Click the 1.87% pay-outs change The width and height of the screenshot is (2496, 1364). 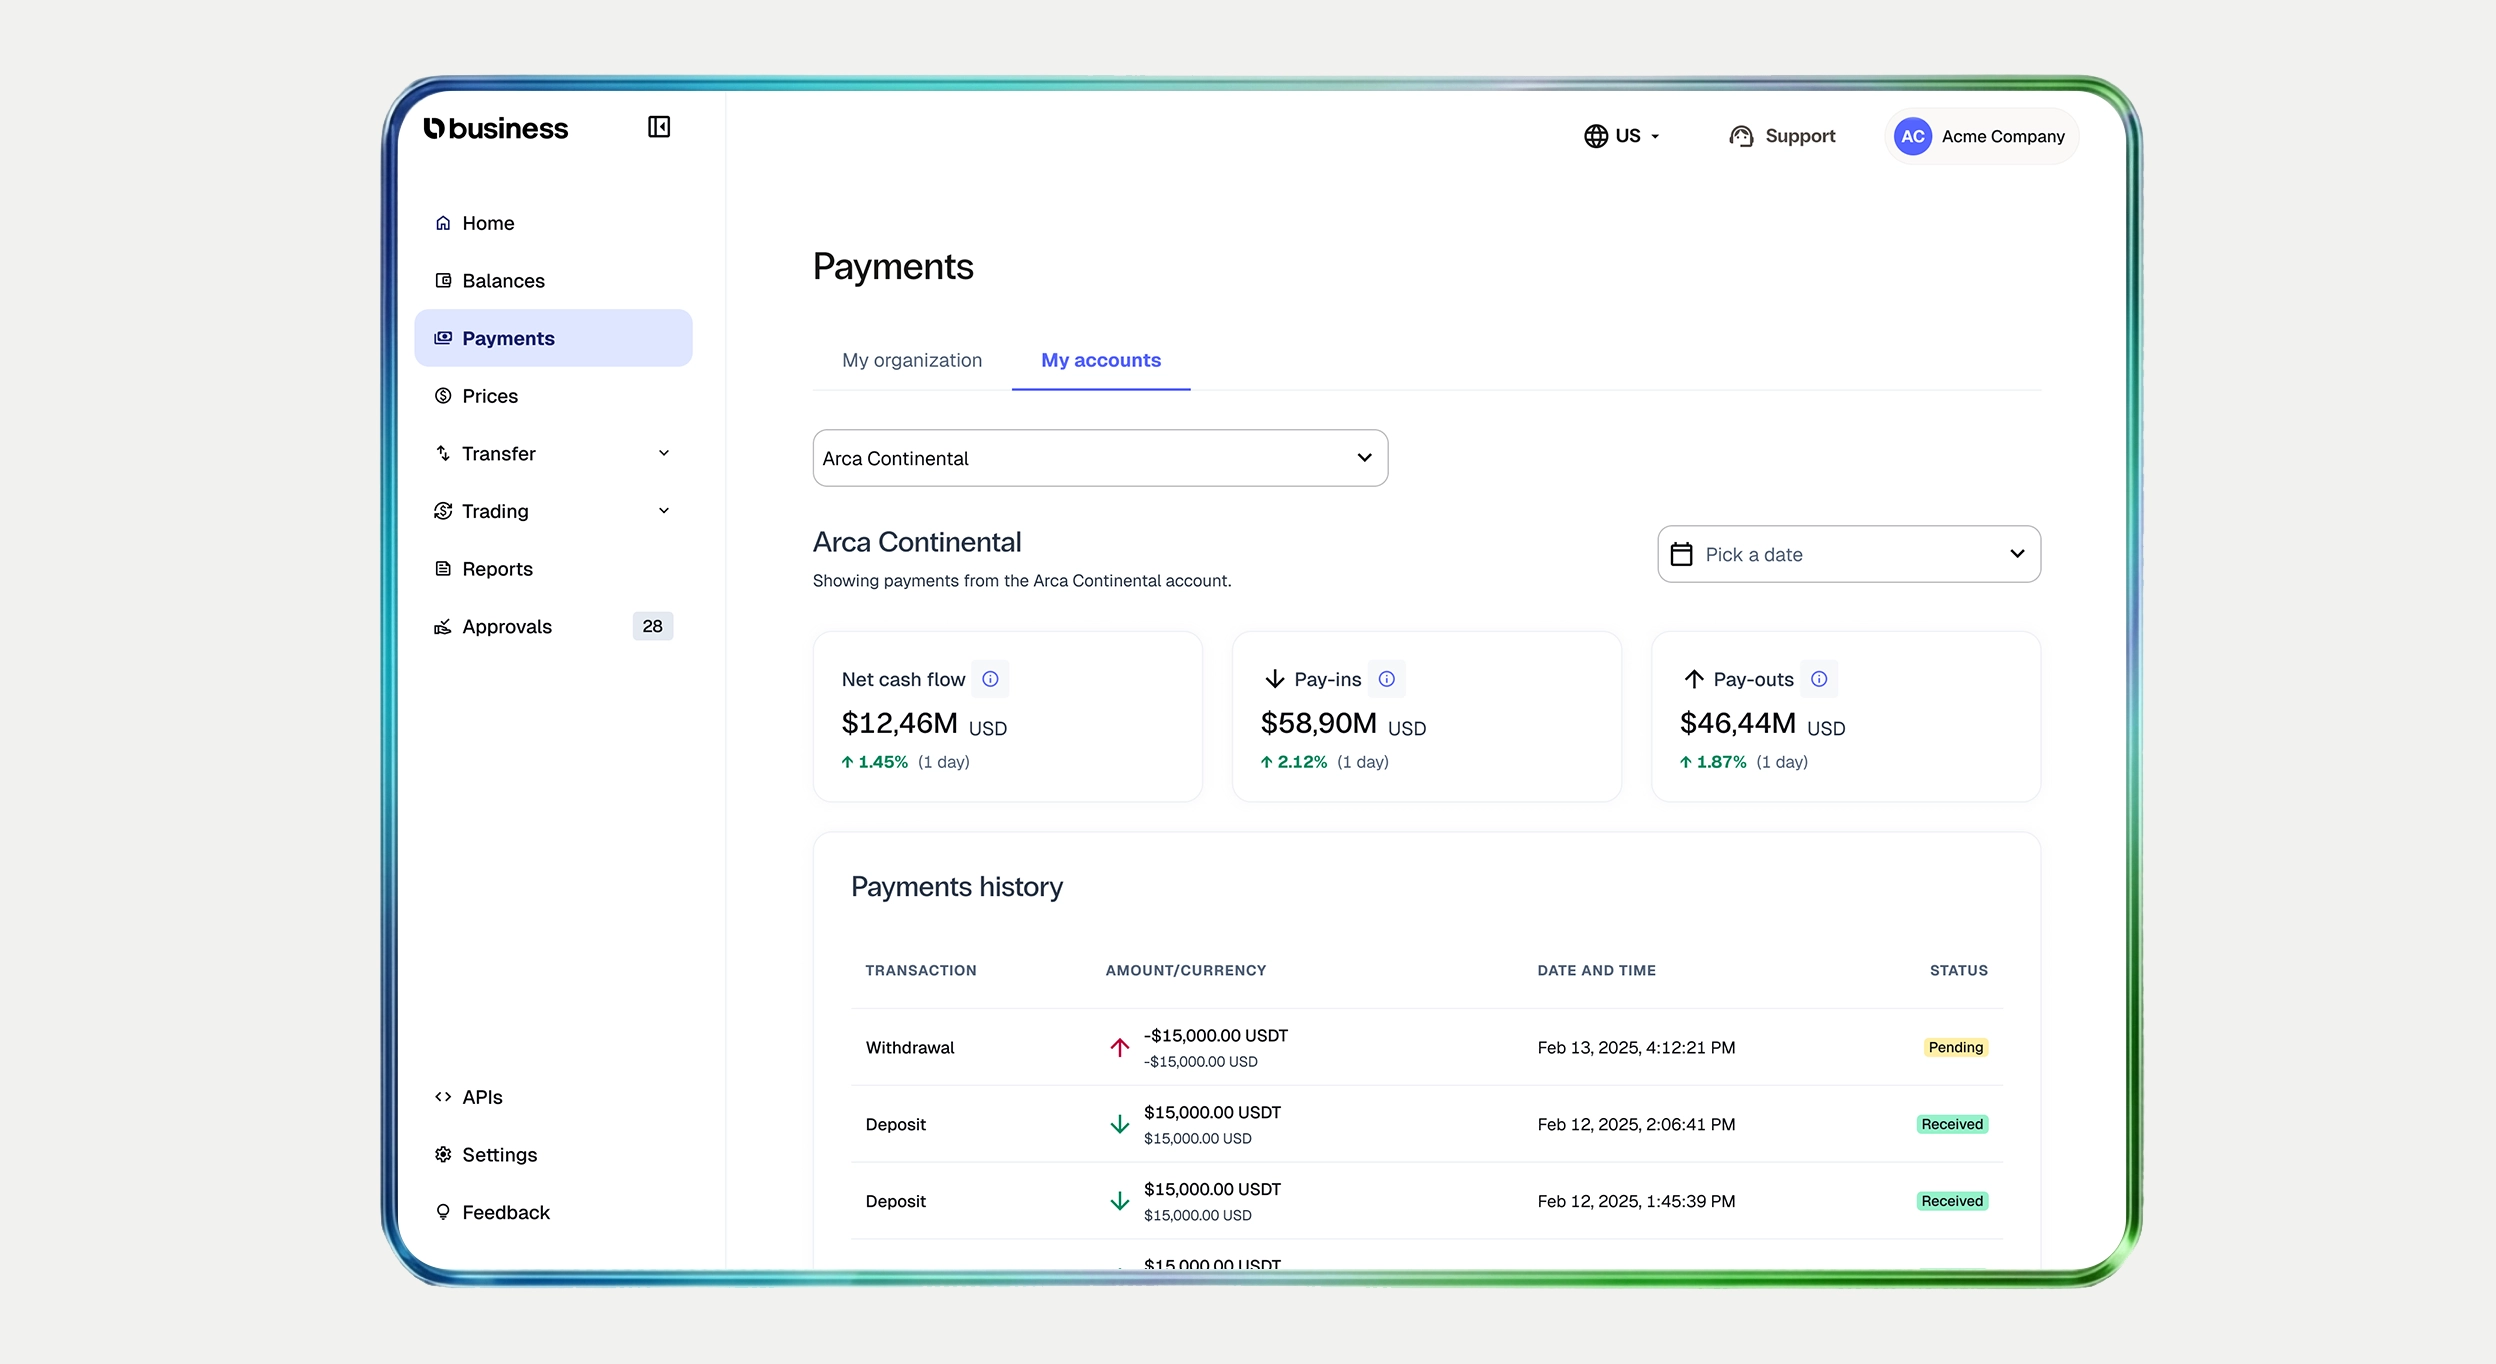pyautogui.click(x=1712, y=762)
